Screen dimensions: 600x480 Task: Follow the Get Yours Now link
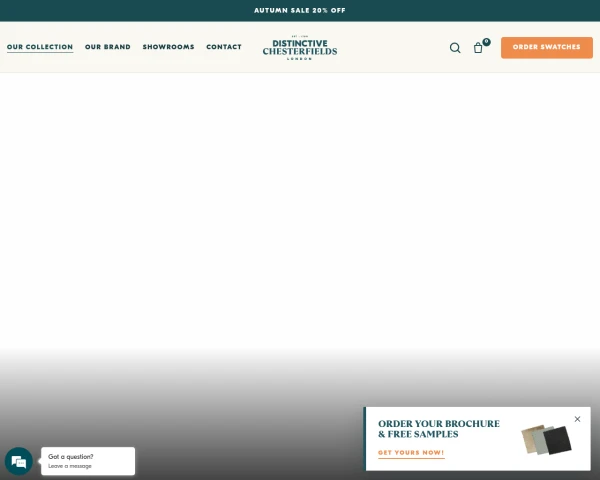411,453
